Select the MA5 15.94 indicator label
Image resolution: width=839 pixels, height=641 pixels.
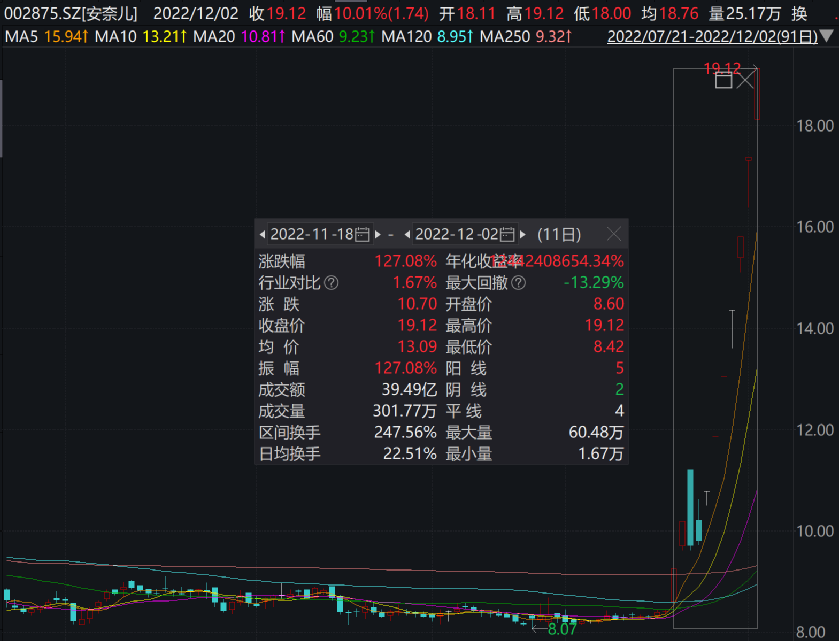pos(46,36)
